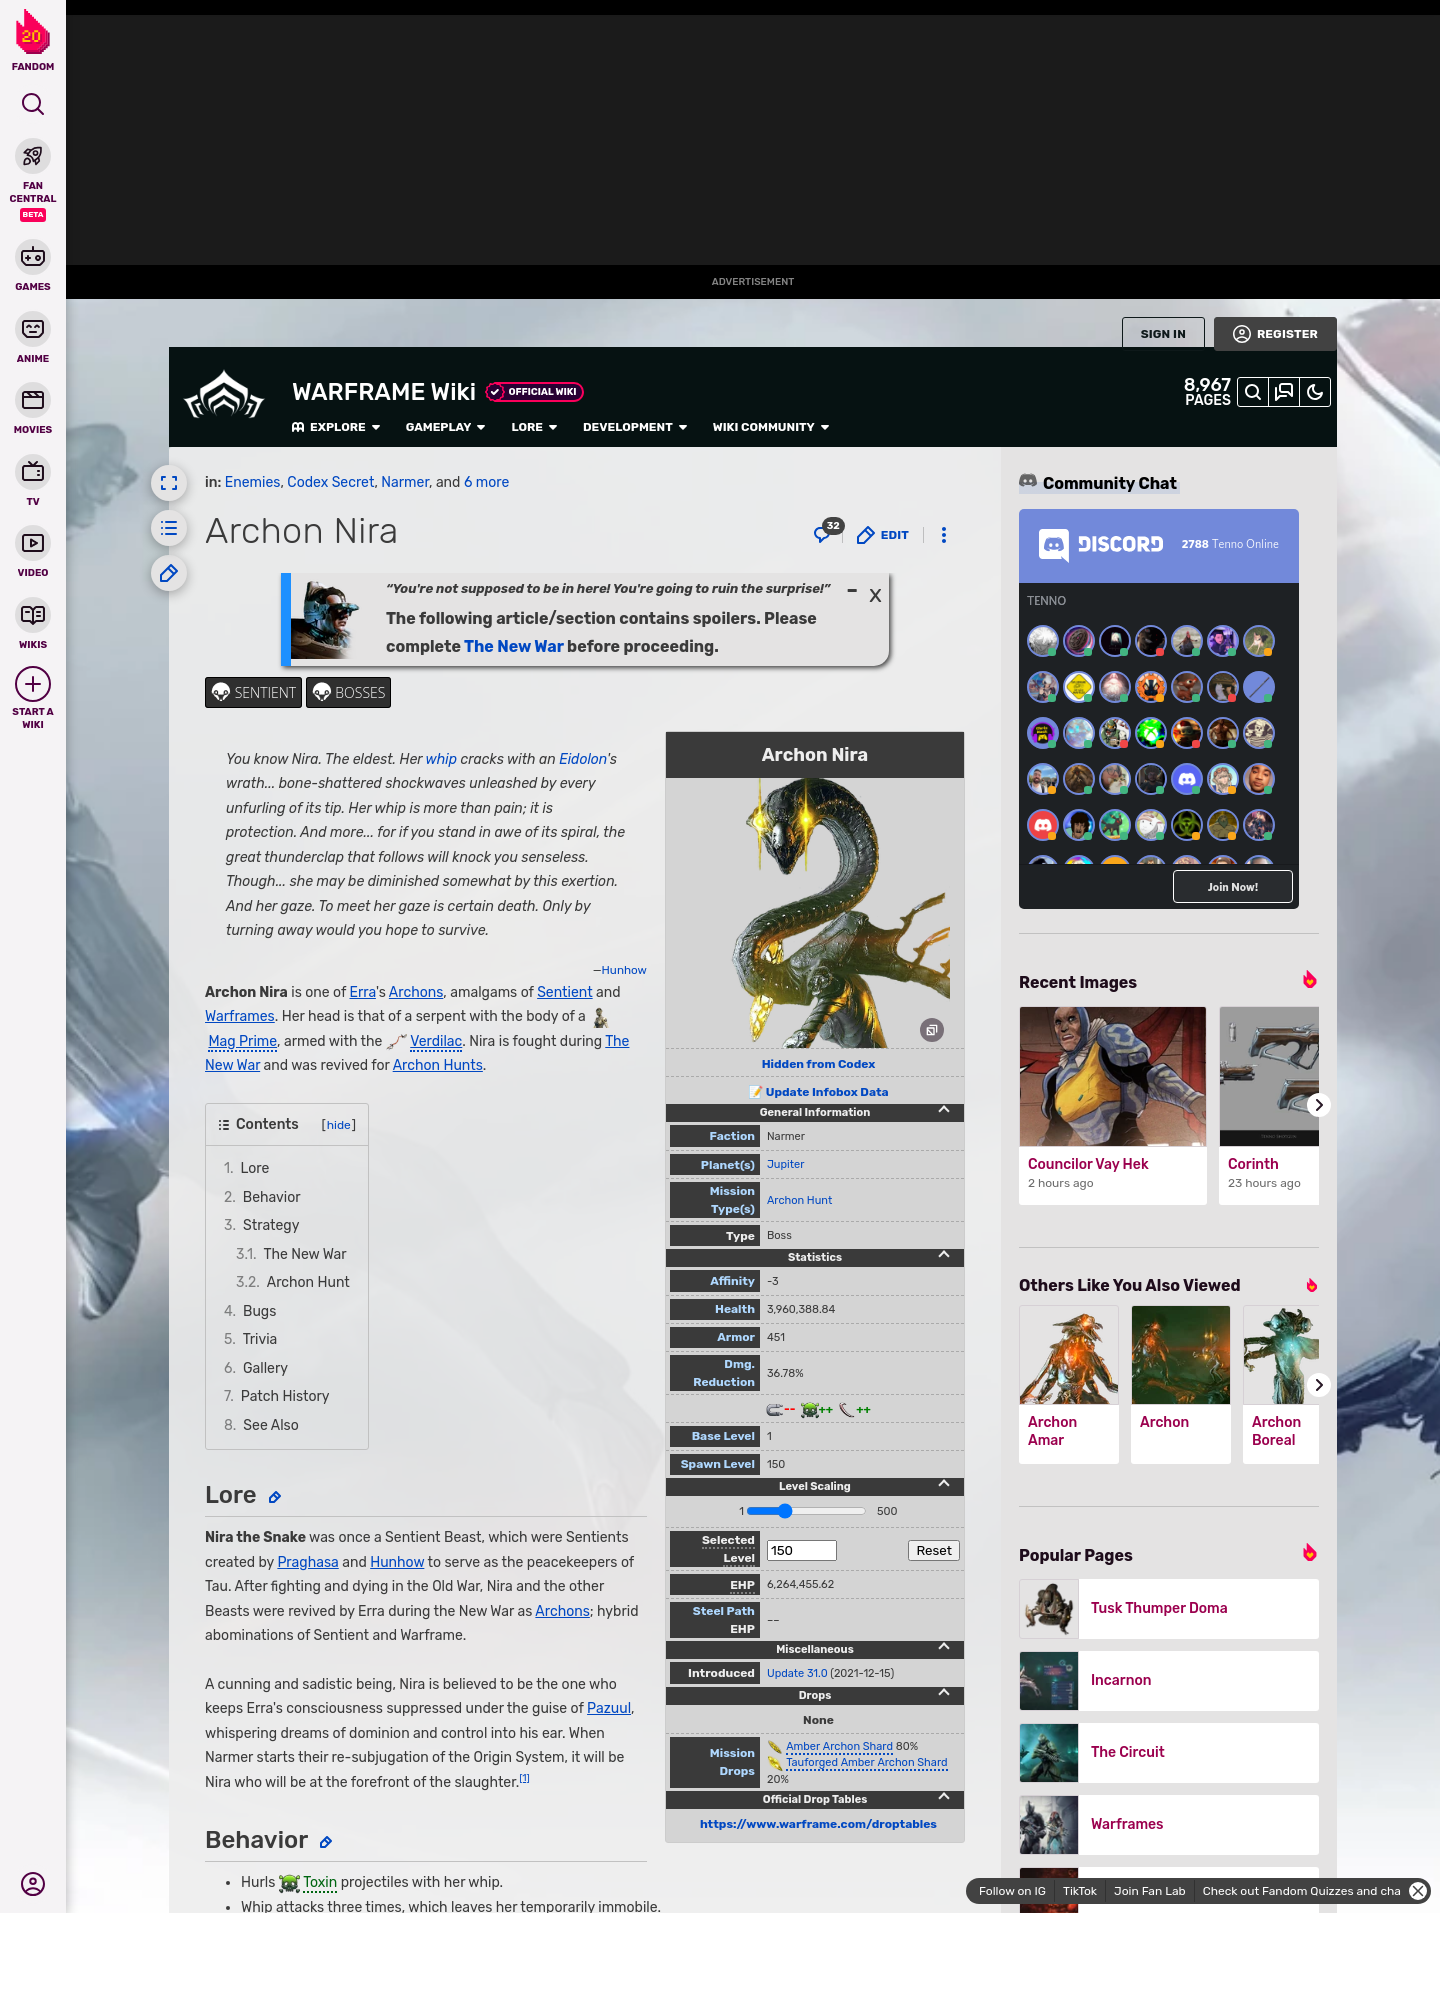
Task: Click the Sign In button
Action: tap(1163, 334)
